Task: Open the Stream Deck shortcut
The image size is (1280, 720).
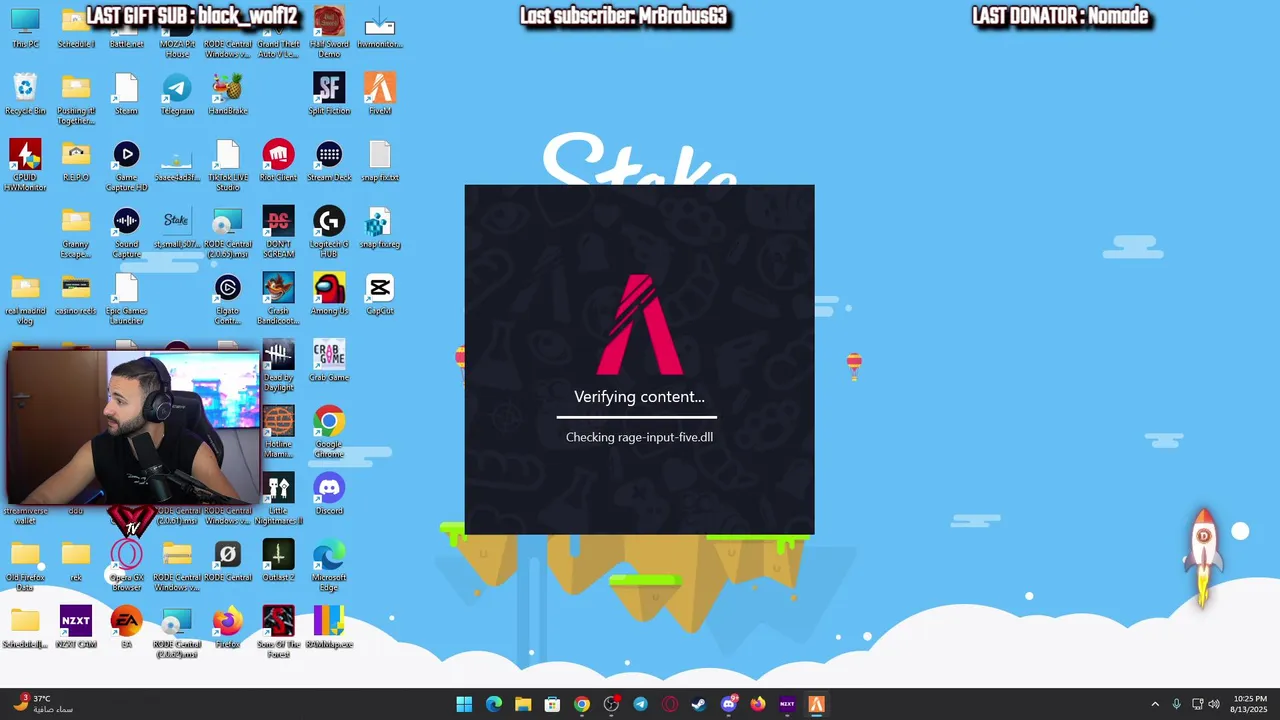Action: 329,160
